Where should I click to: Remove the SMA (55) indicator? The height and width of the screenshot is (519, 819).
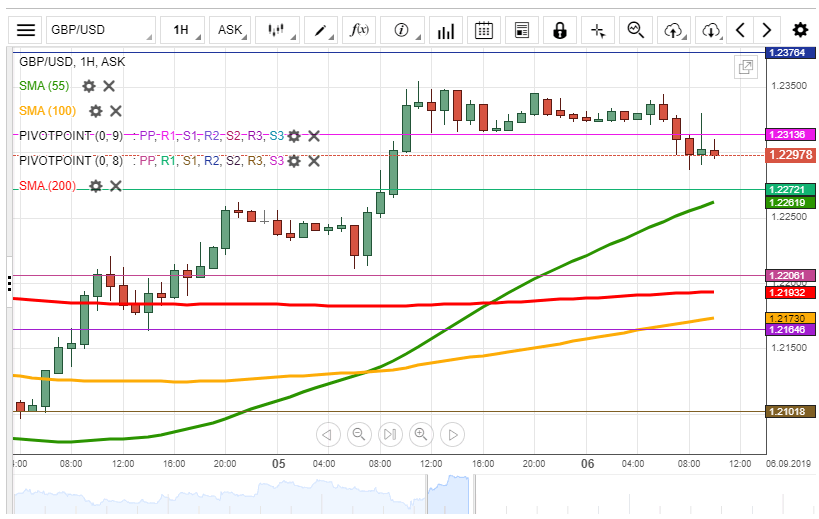click(x=109, y=86)
